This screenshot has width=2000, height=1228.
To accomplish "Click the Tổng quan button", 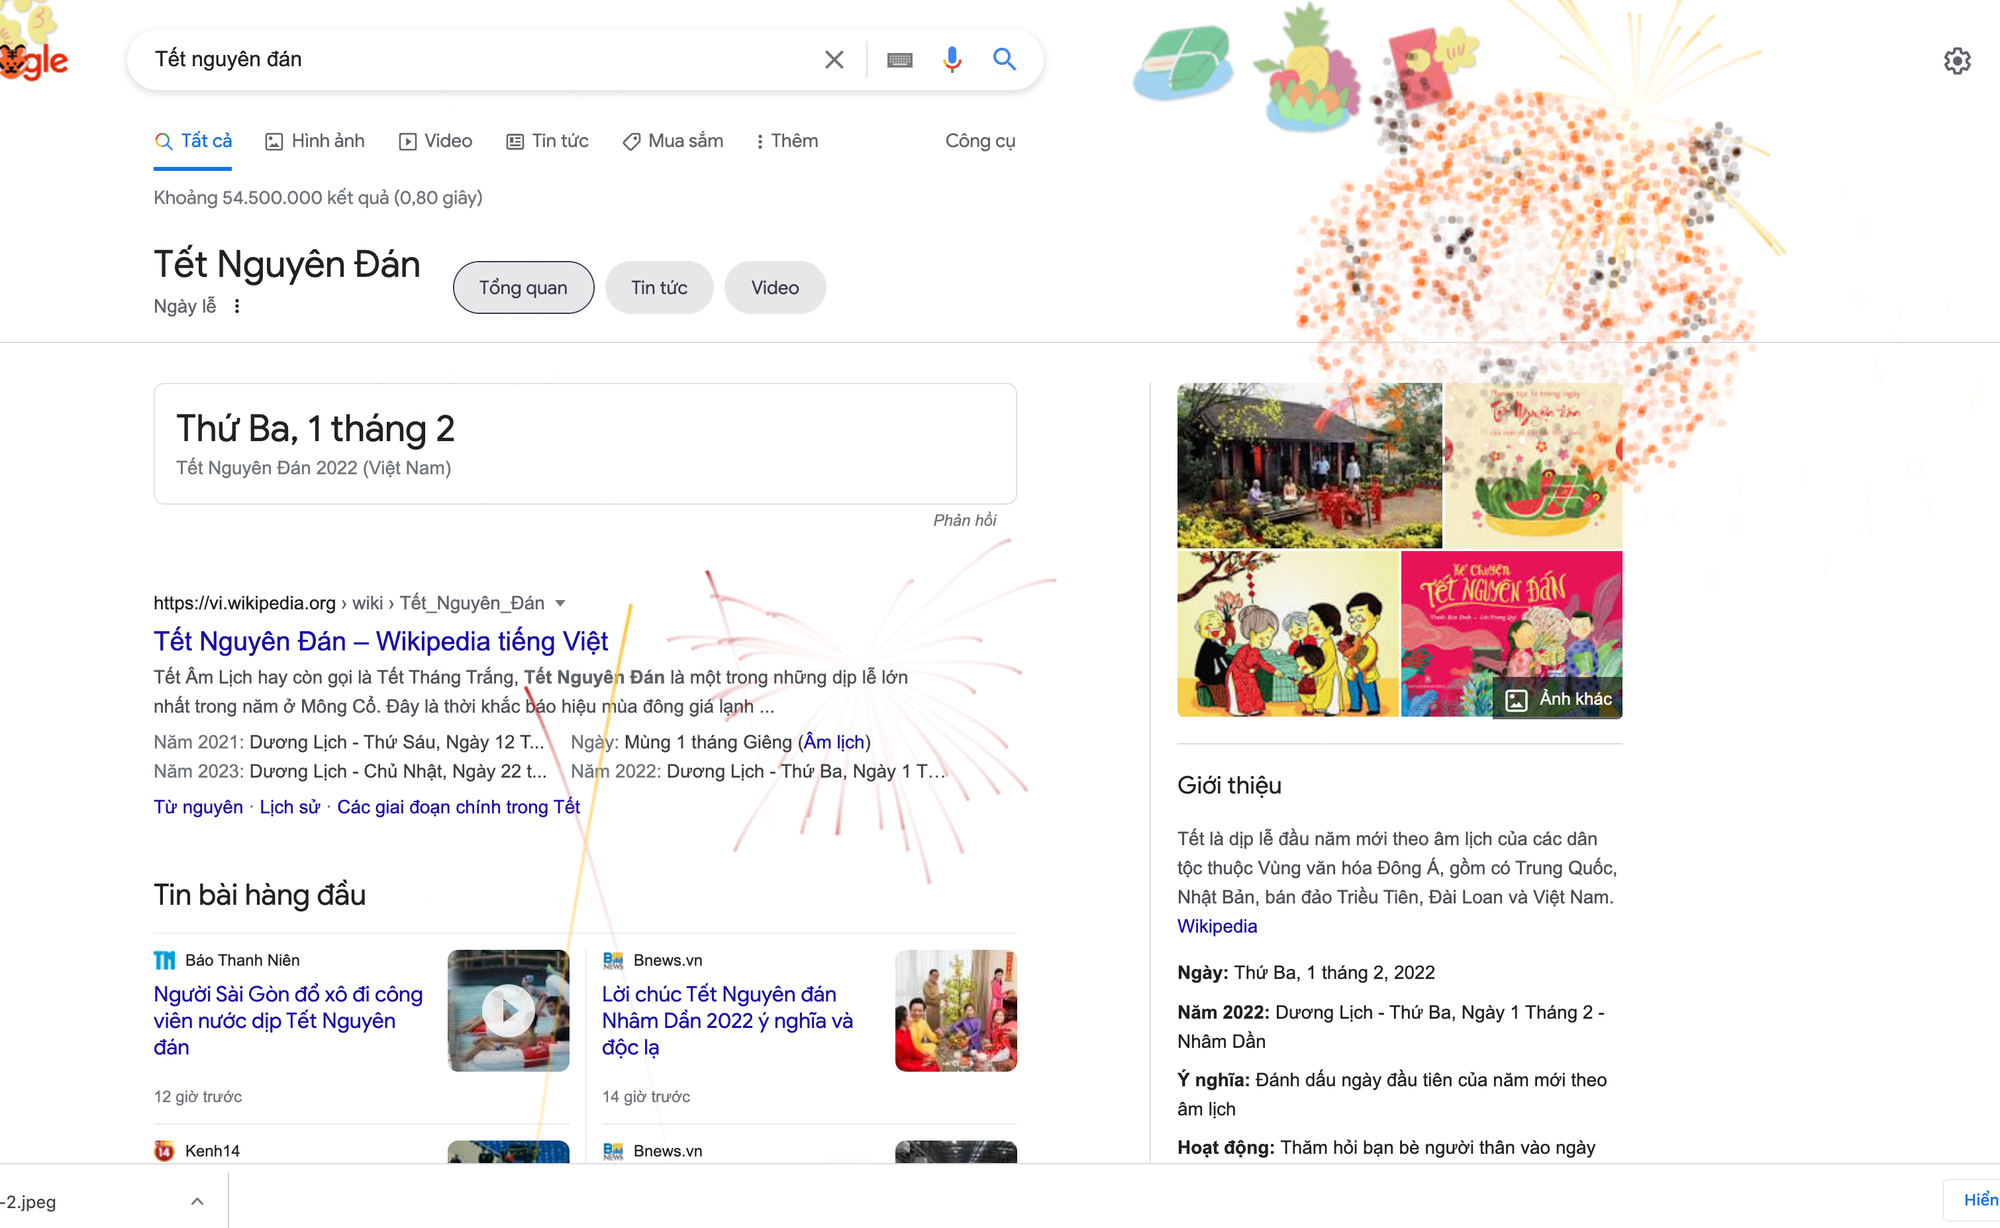I will click(x=521, y=286).
